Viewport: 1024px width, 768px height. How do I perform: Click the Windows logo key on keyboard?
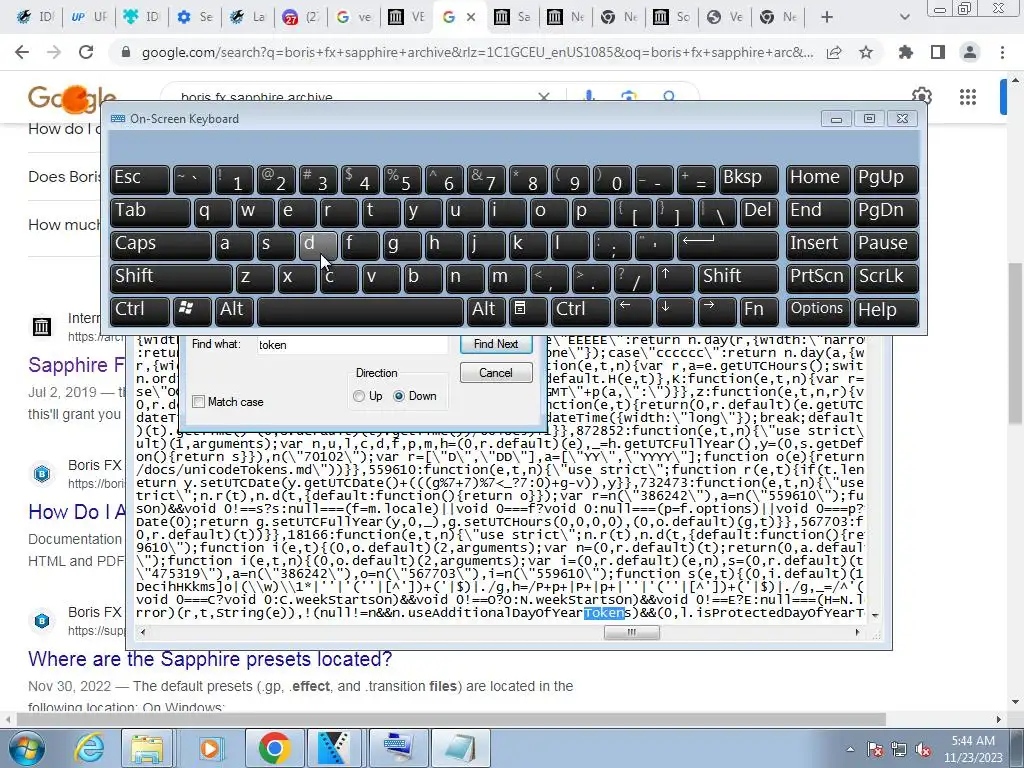191,310
